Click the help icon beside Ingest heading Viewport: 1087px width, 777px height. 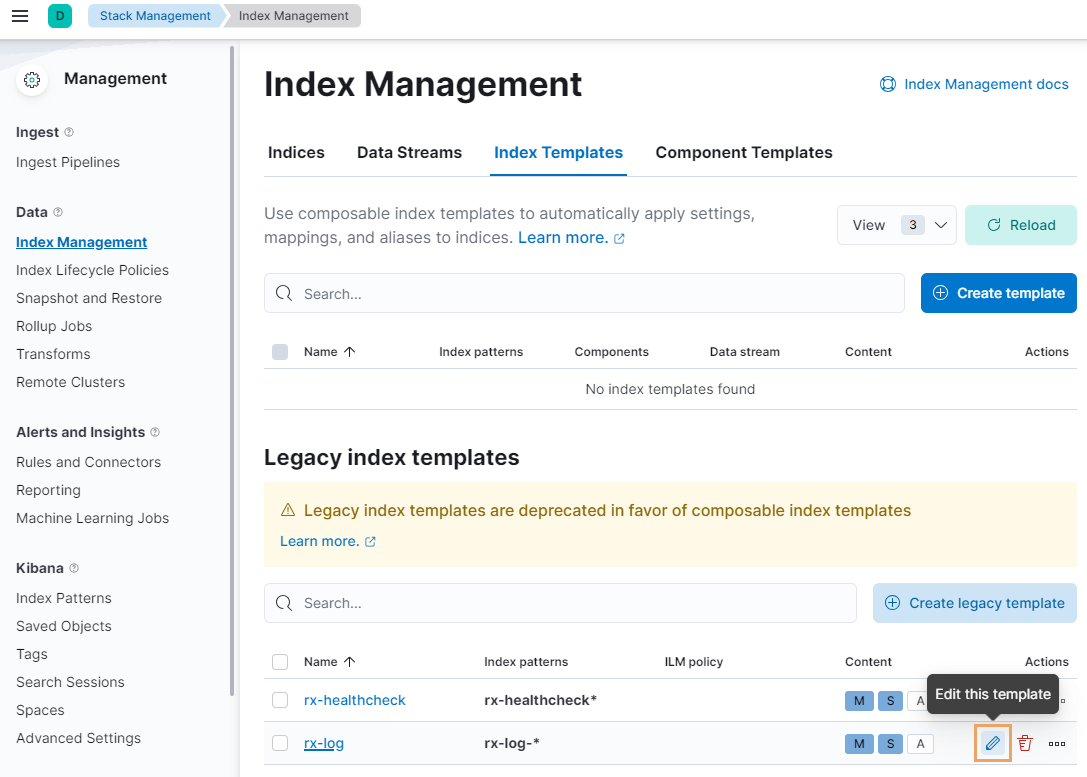[x=69, y=132]
